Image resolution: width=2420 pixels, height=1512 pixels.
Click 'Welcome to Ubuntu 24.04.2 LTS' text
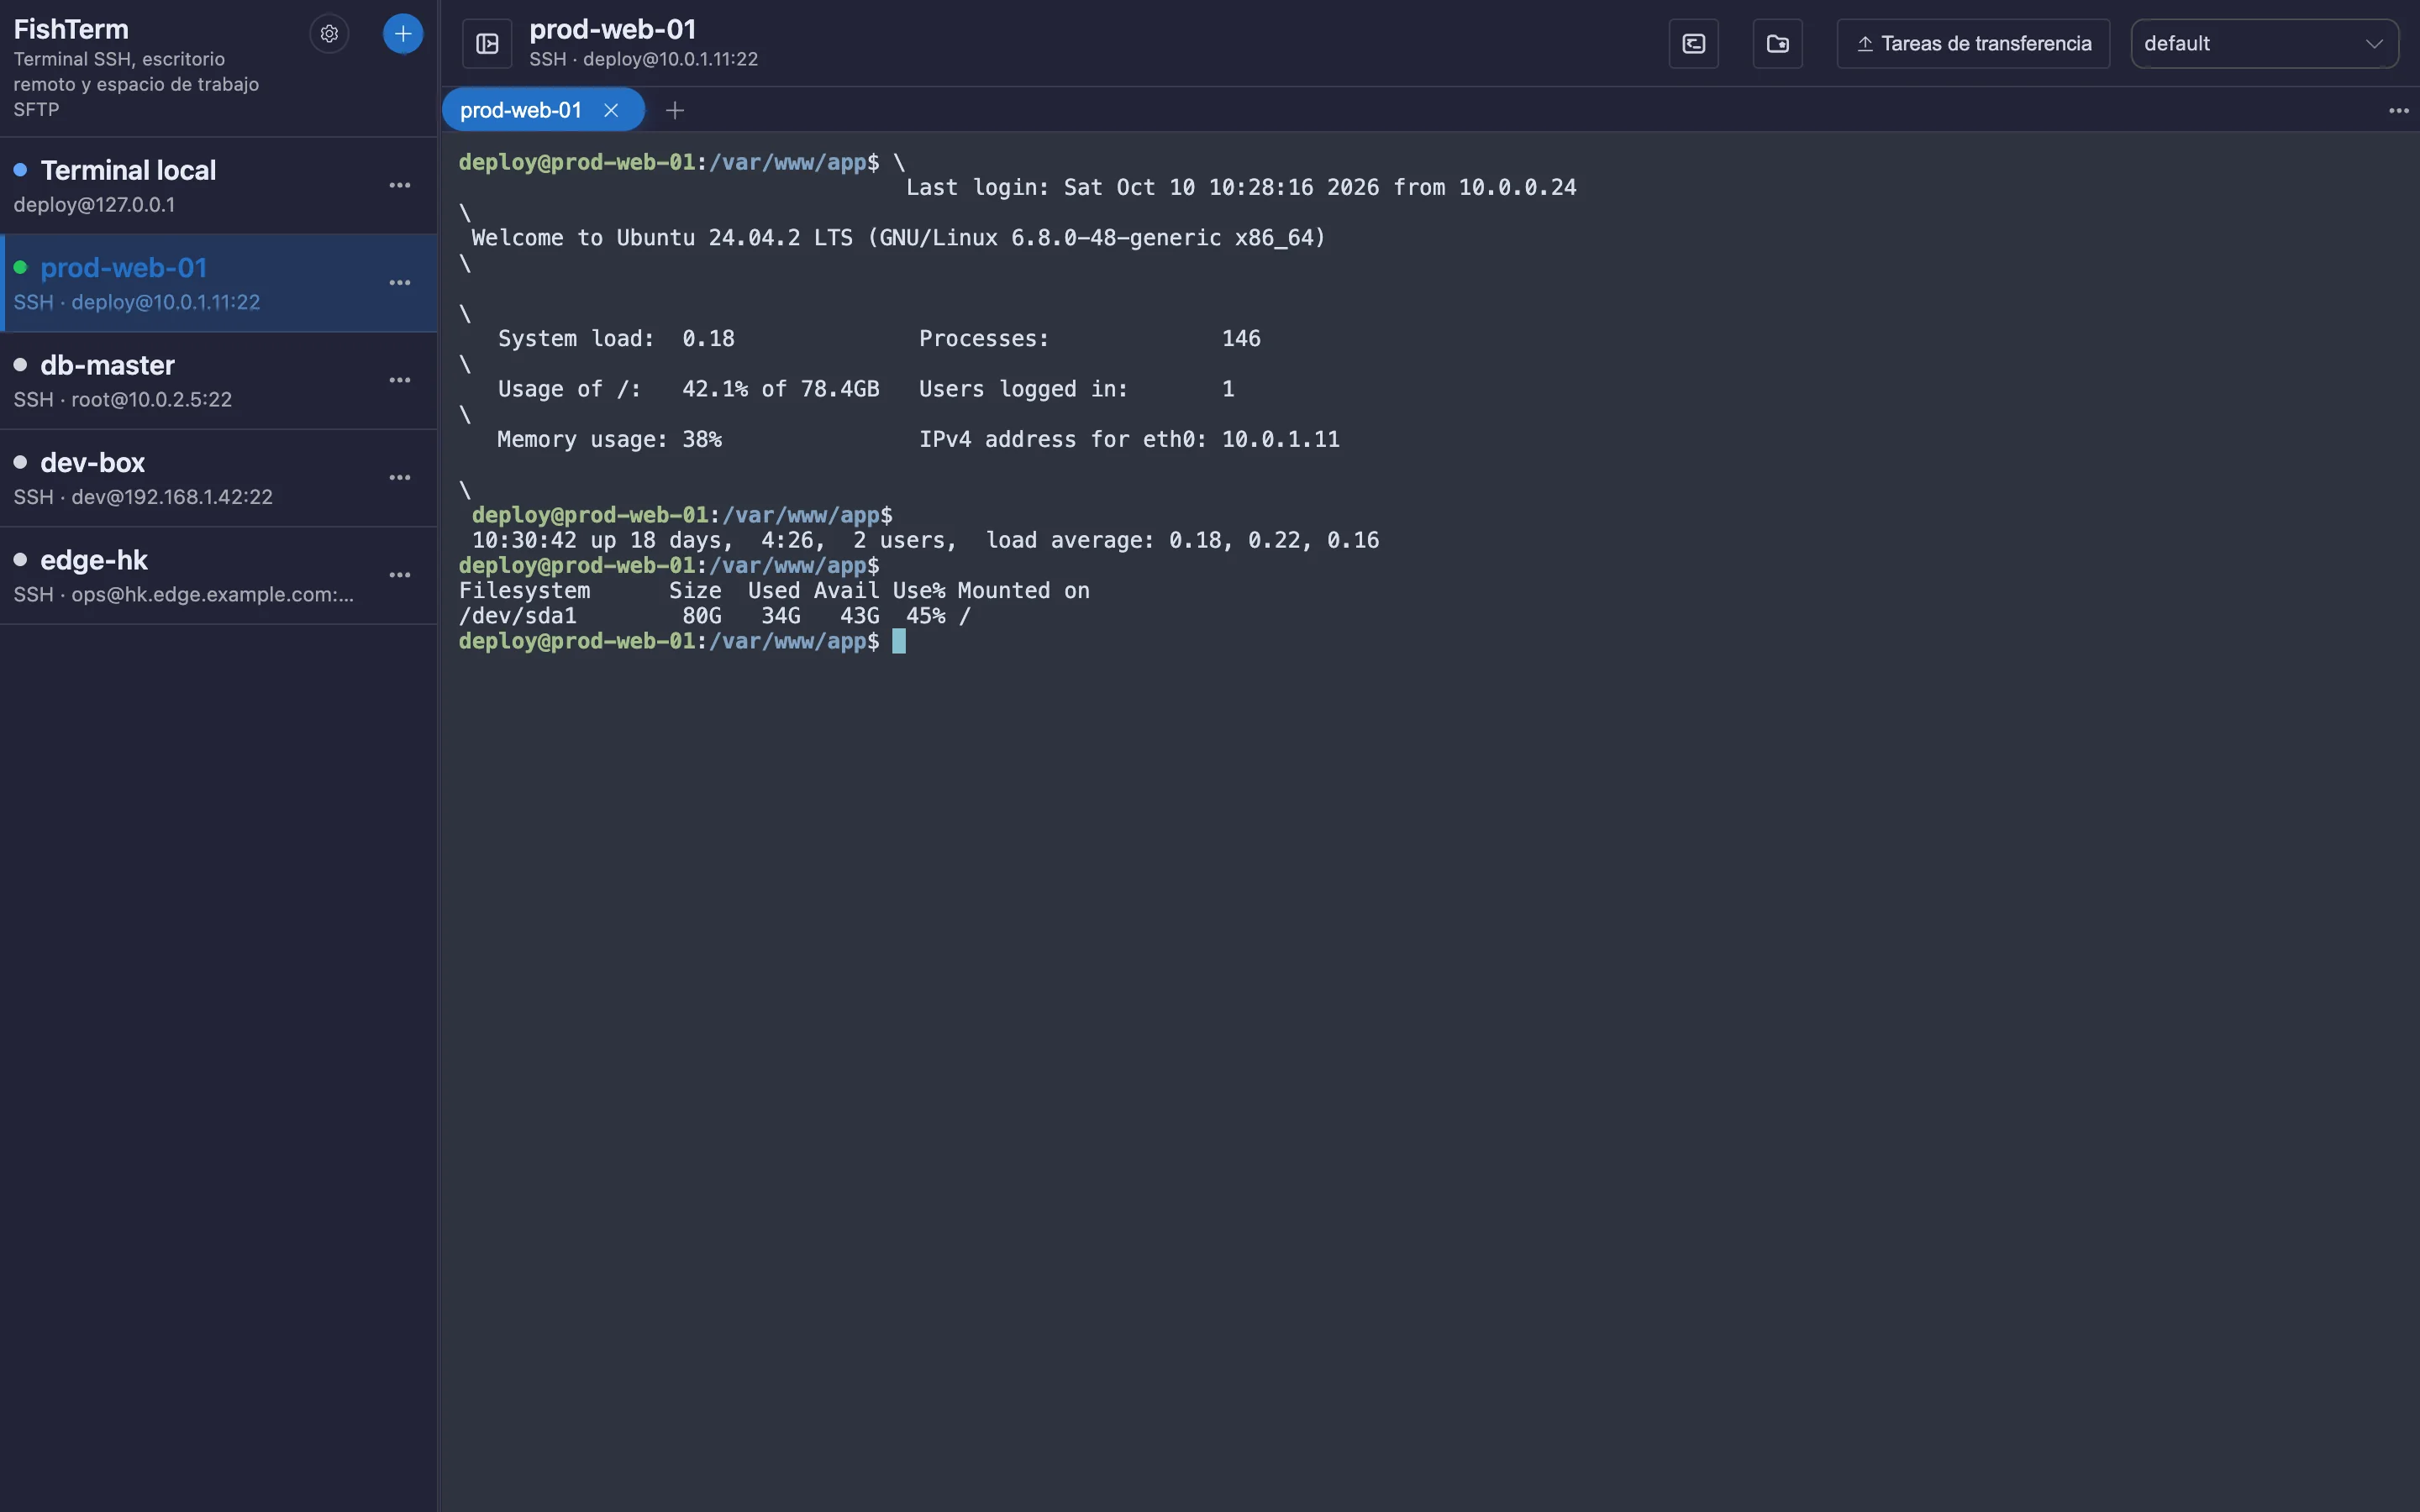[662, 238]
